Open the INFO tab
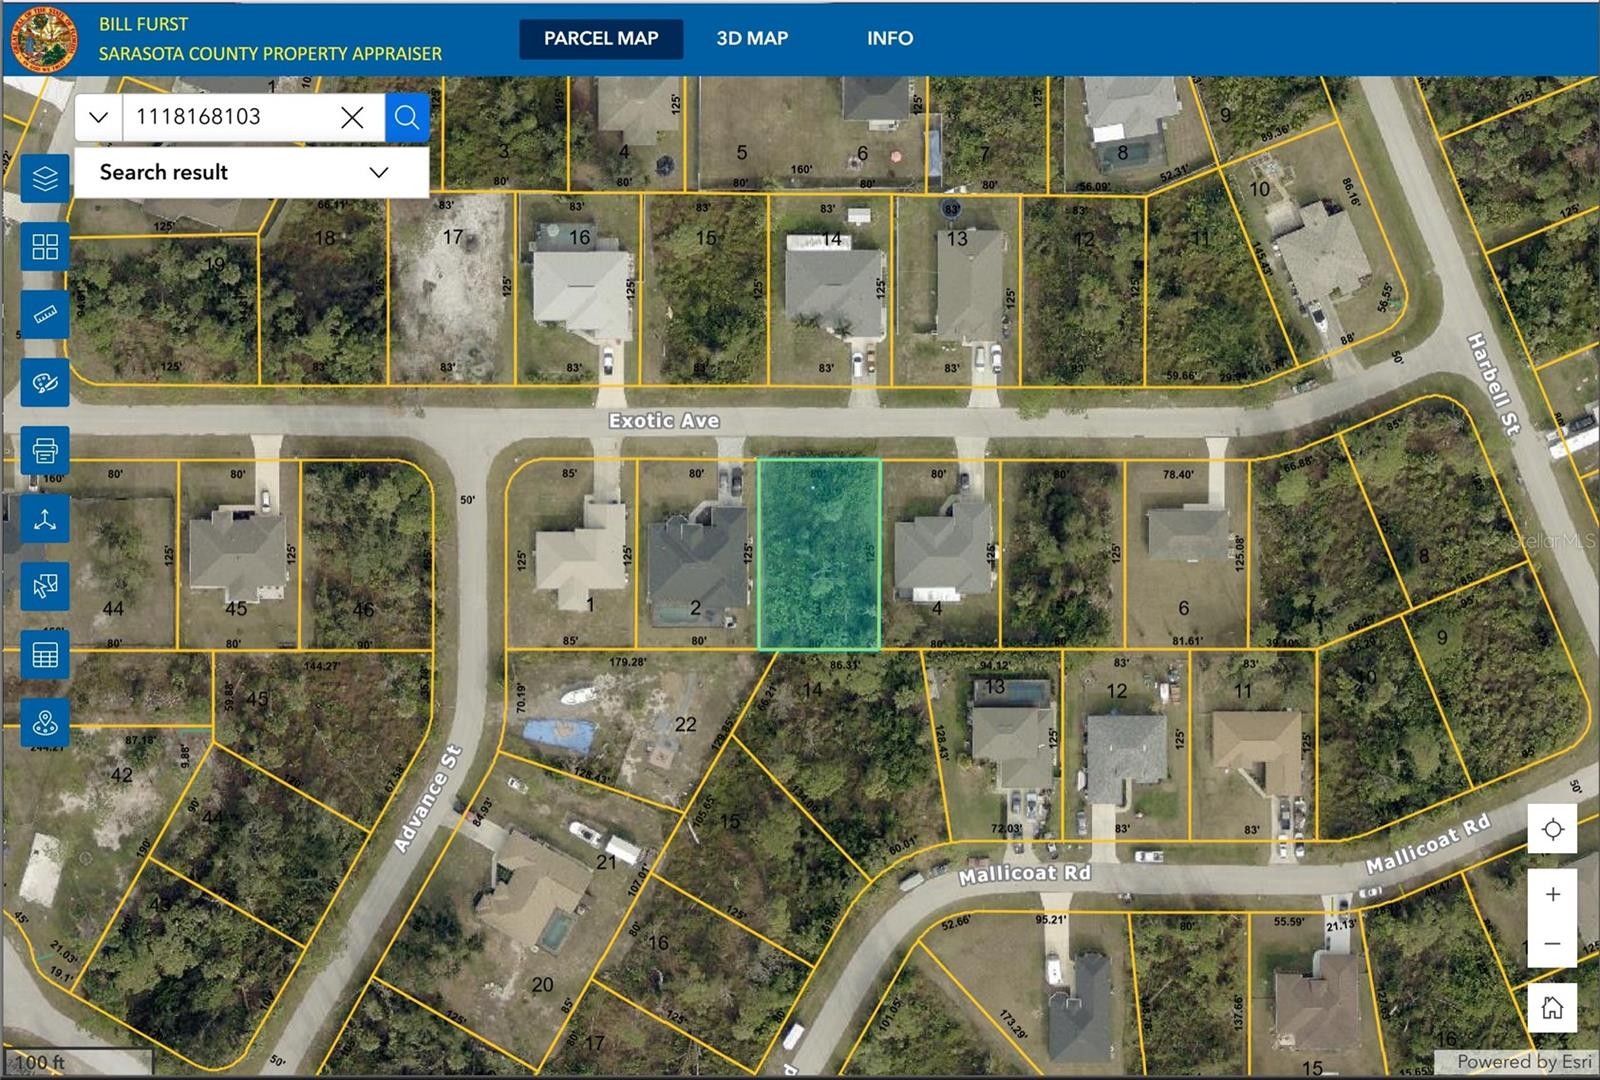This screenshot has height=1080, width=1600. pyautogui.click(x=889, y=38)
